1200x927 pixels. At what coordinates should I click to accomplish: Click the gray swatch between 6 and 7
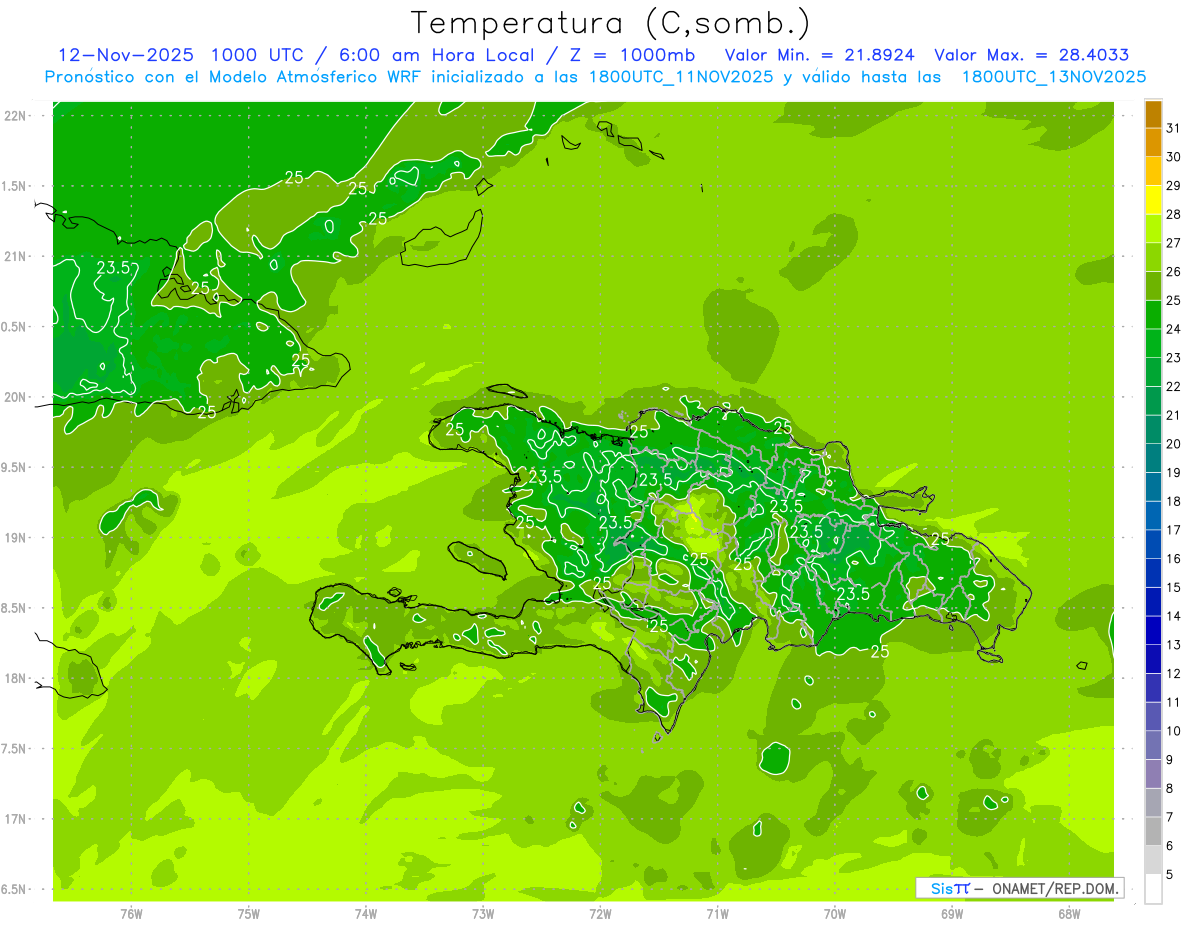click(x=1153, y=832)
